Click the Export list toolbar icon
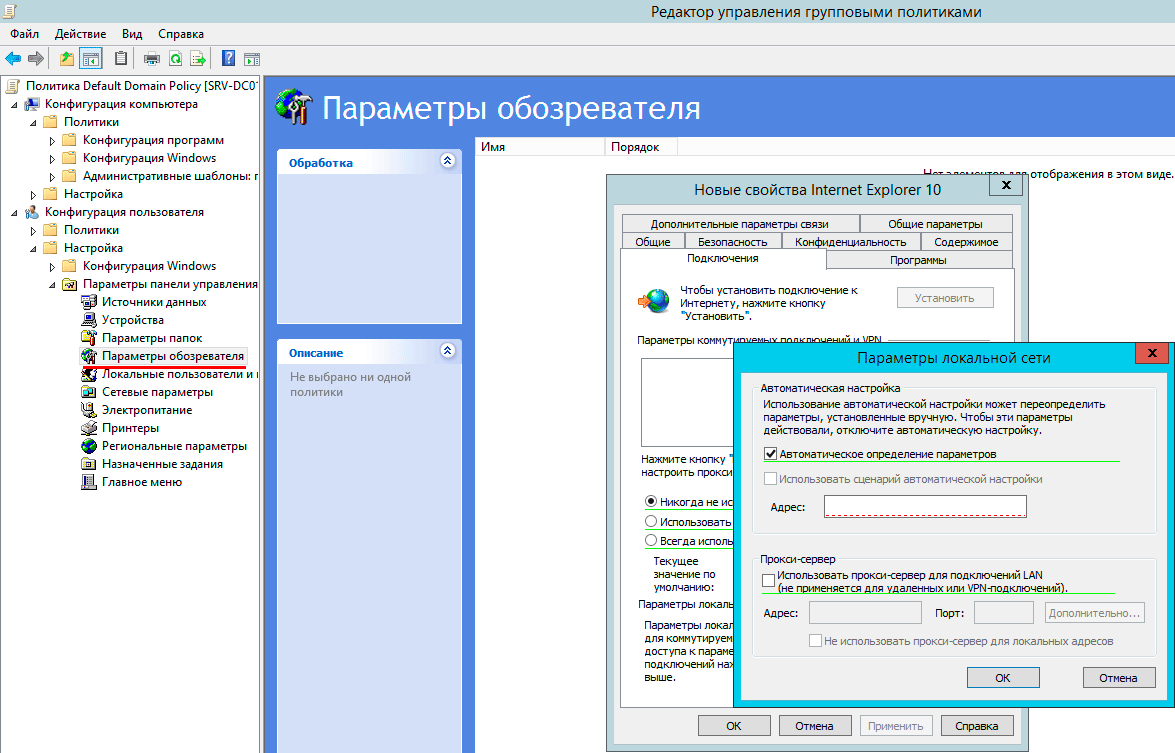Image resolution: width=1175 pixels, height=753 pixels. tap(198, 58)
